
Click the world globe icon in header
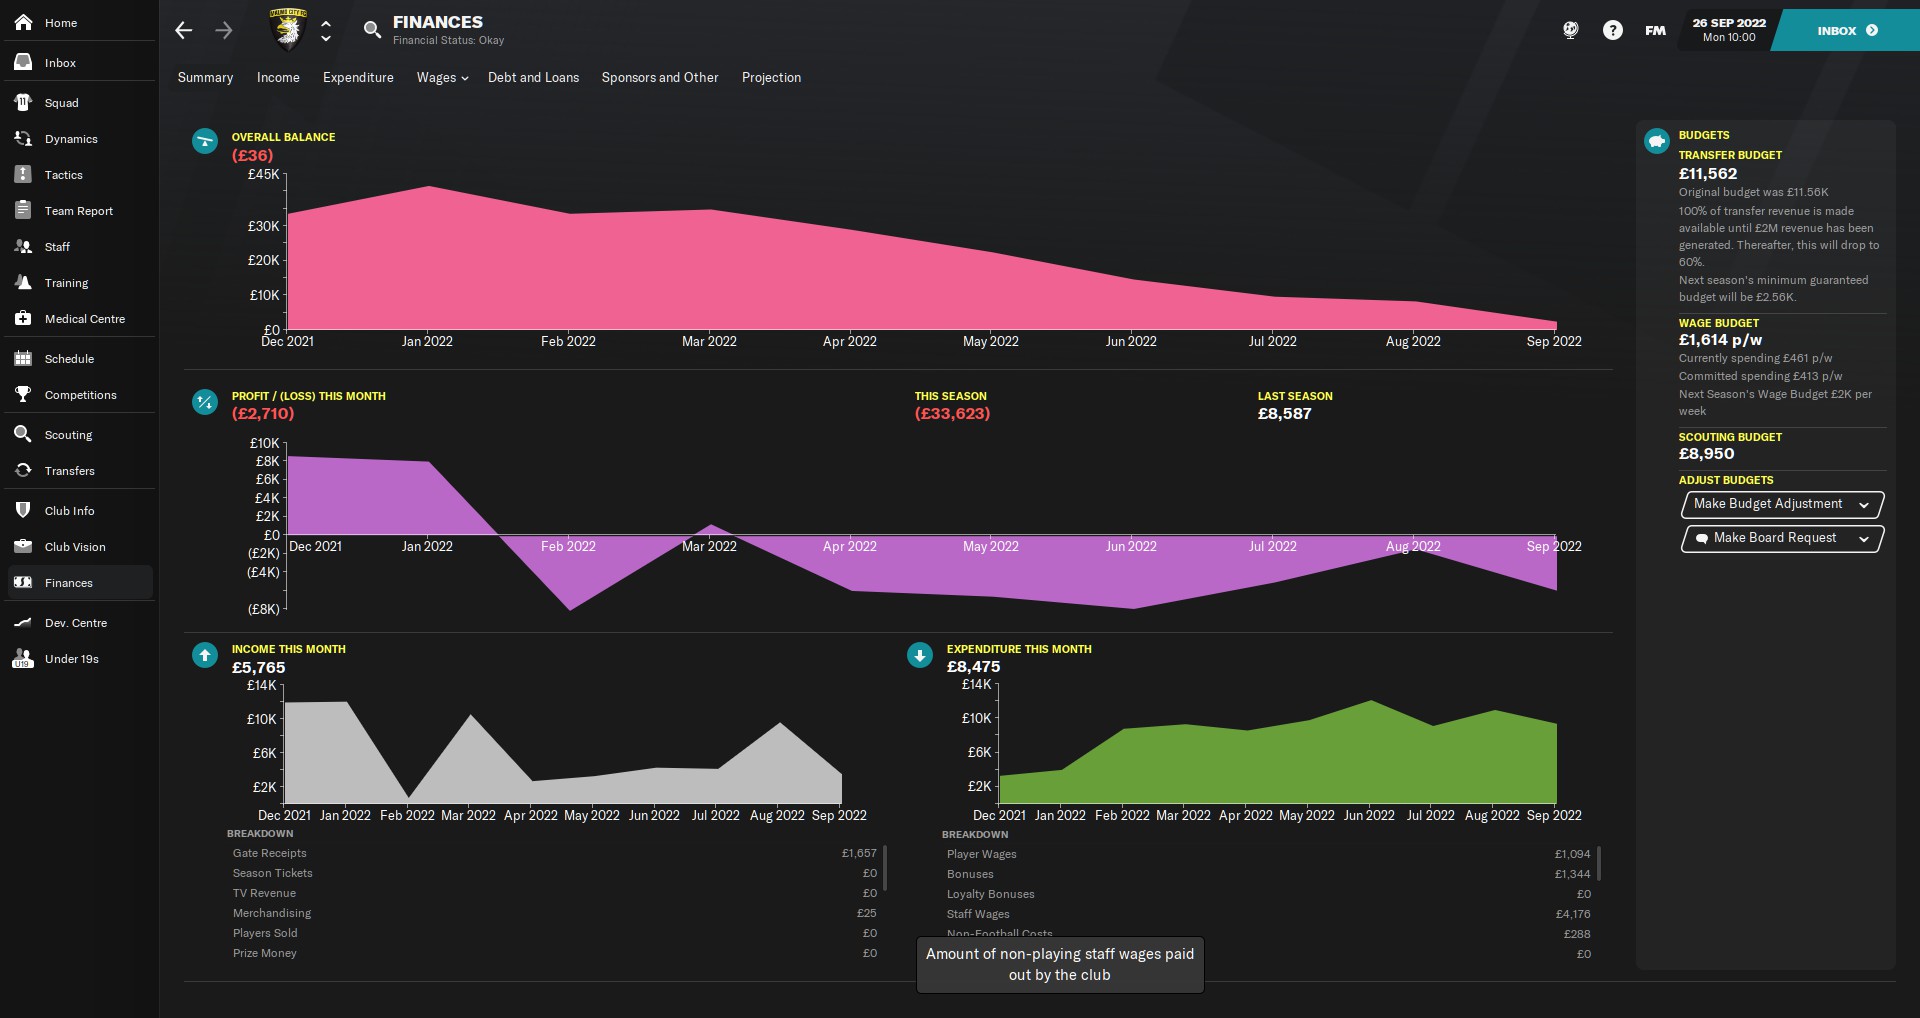(1570, 31)
